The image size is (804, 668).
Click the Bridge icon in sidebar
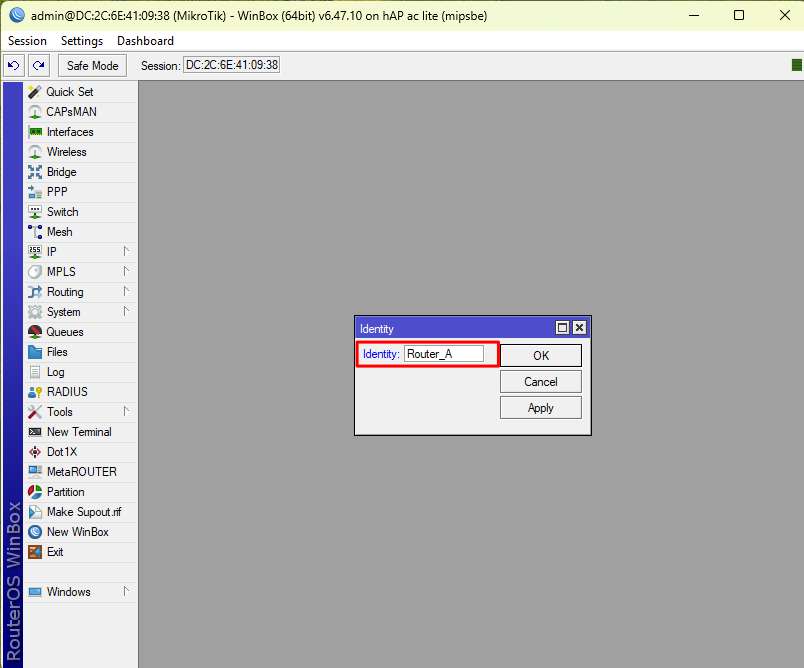pos(35,172)
